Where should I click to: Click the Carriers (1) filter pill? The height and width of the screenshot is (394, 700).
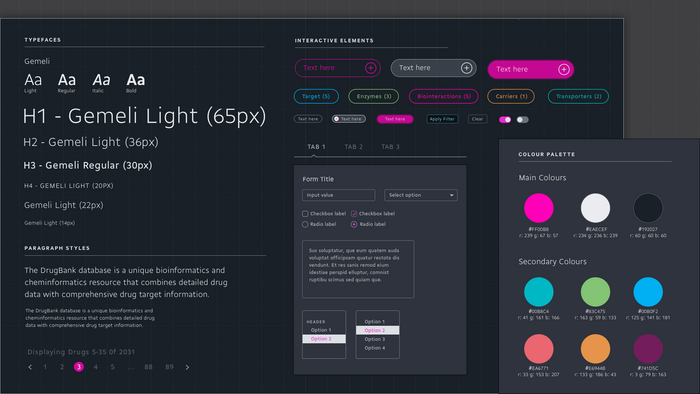coord(511,96)
